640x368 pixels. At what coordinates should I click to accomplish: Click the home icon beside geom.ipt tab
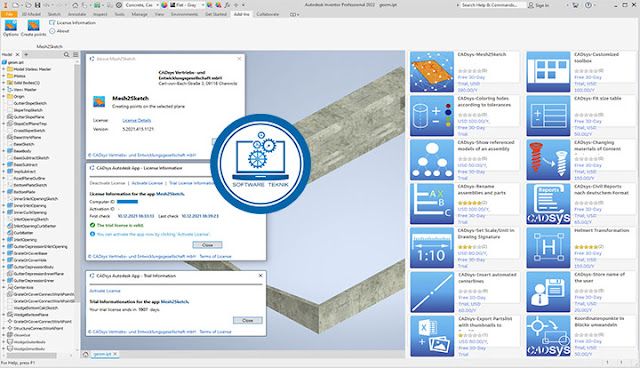coord(86,354)
